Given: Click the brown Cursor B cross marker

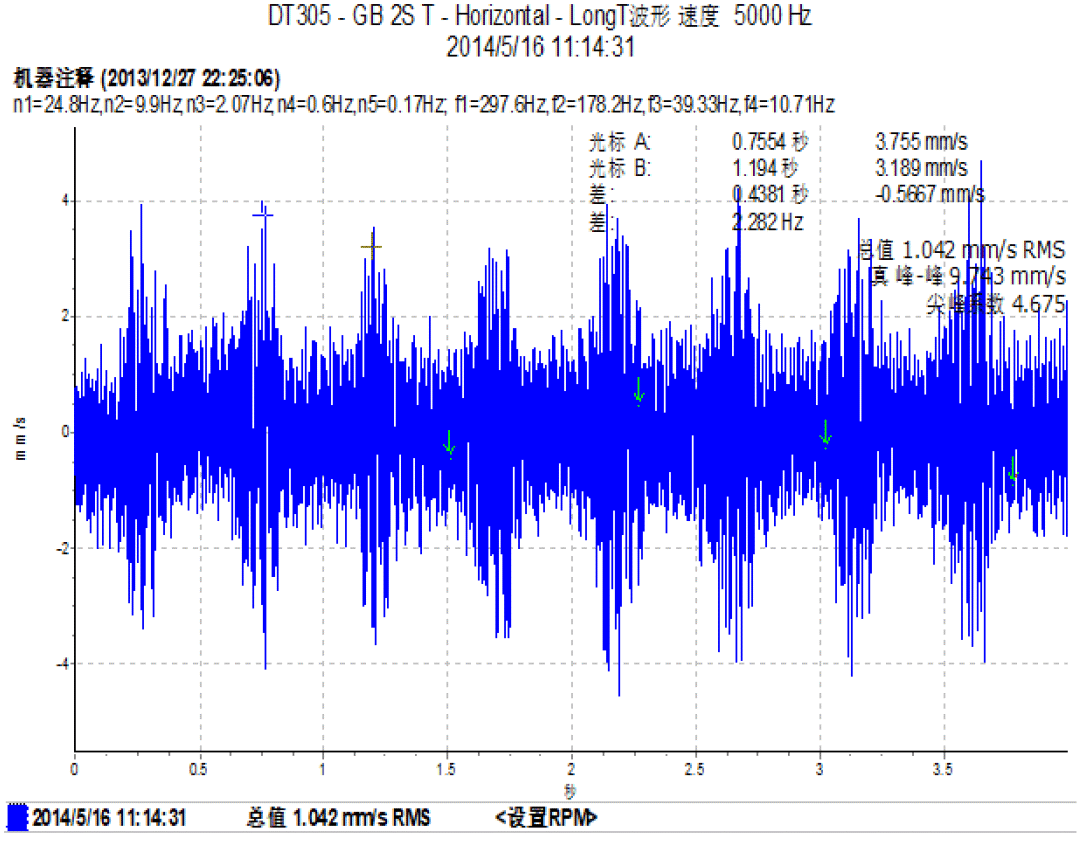Looking at the screenshot, I should click(372, 245).
